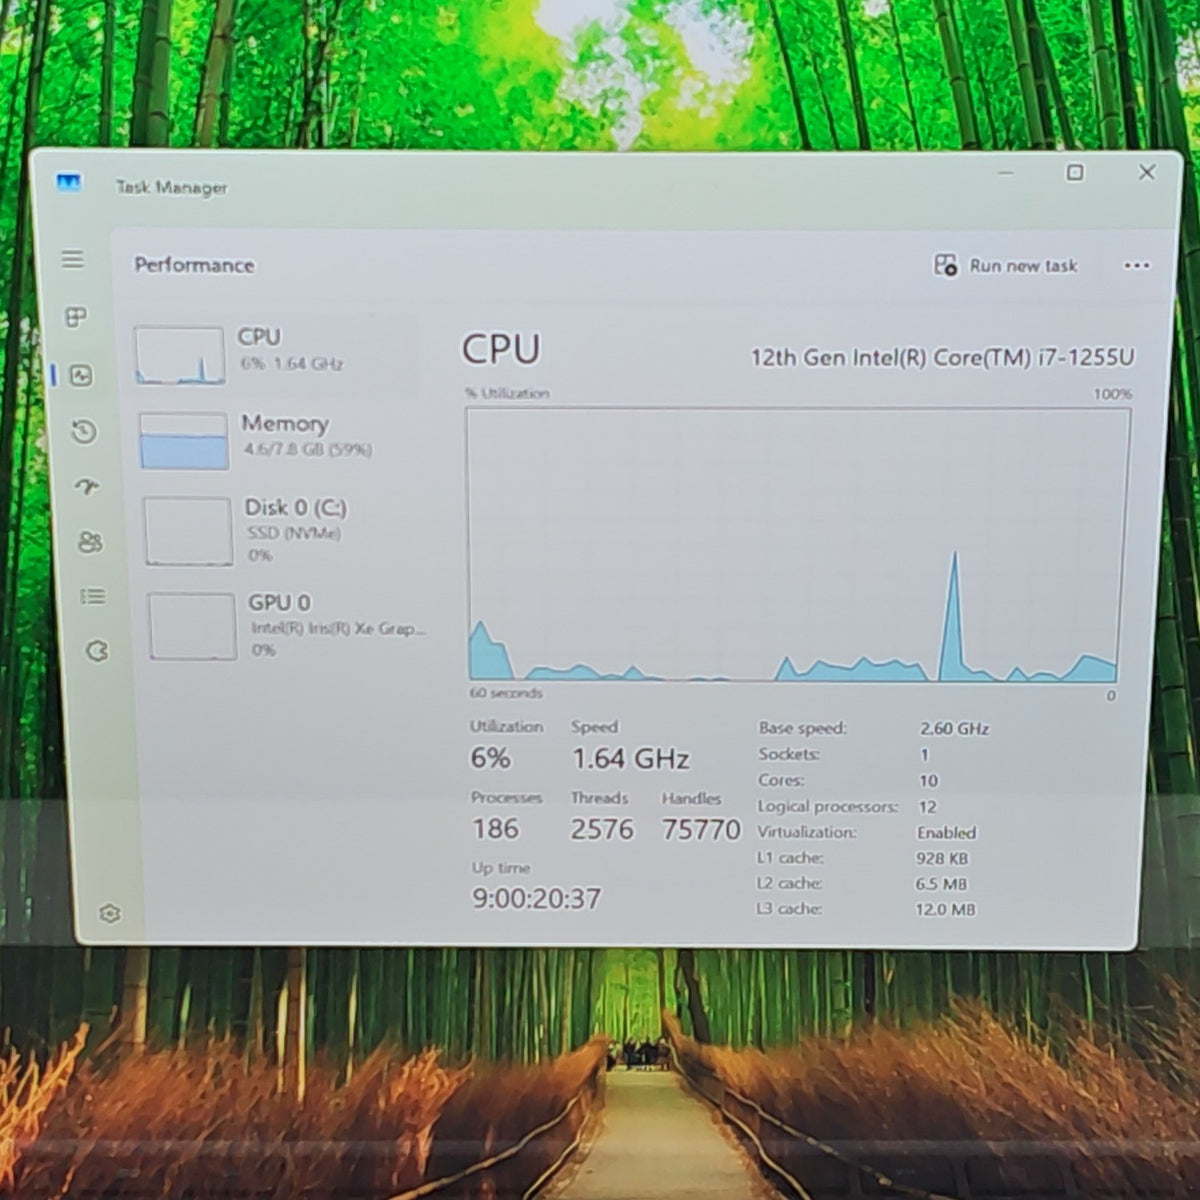Select the CPU performance item
The height and width of the screenshot is (1200, 1200).
coord(275,355)
